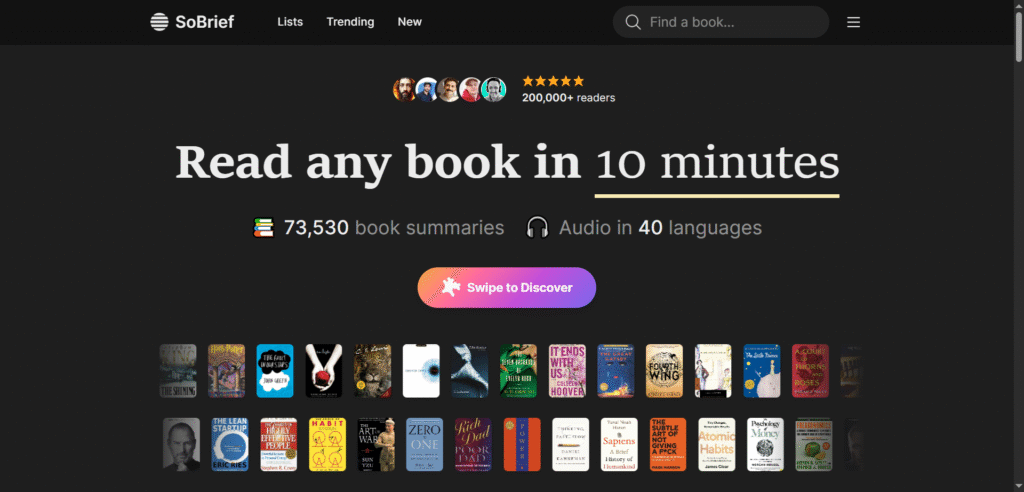Open the Harry Potter book cover

tap(227, 371)
